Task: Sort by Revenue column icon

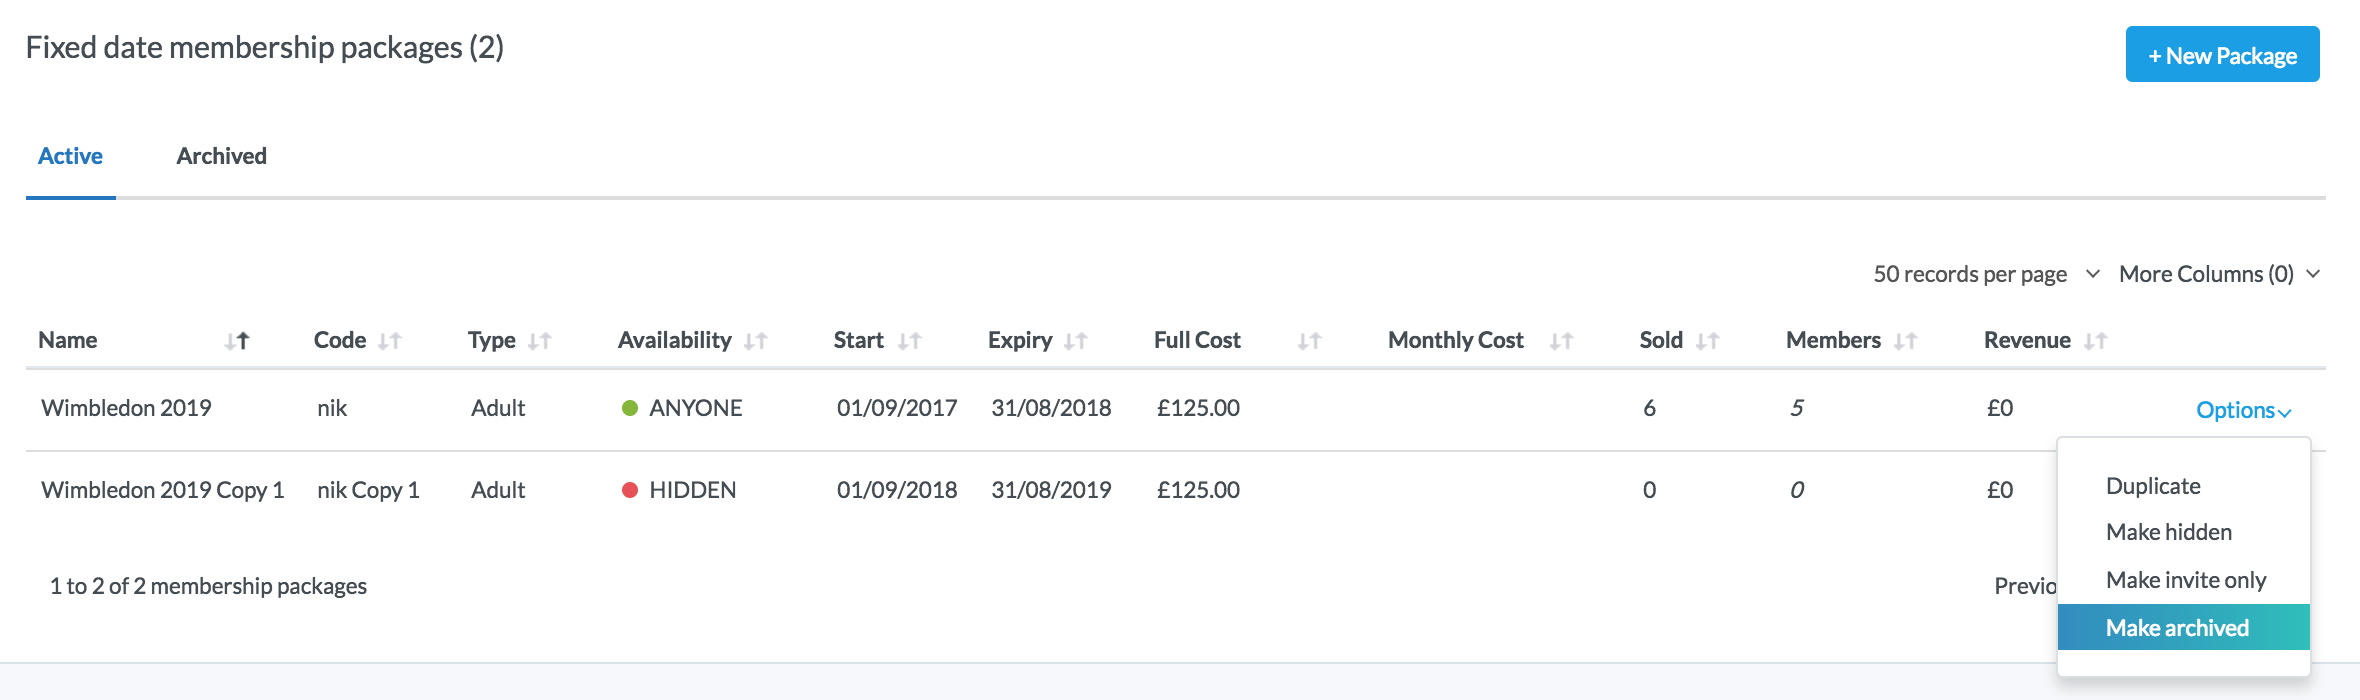Action: coord(2096,341)
